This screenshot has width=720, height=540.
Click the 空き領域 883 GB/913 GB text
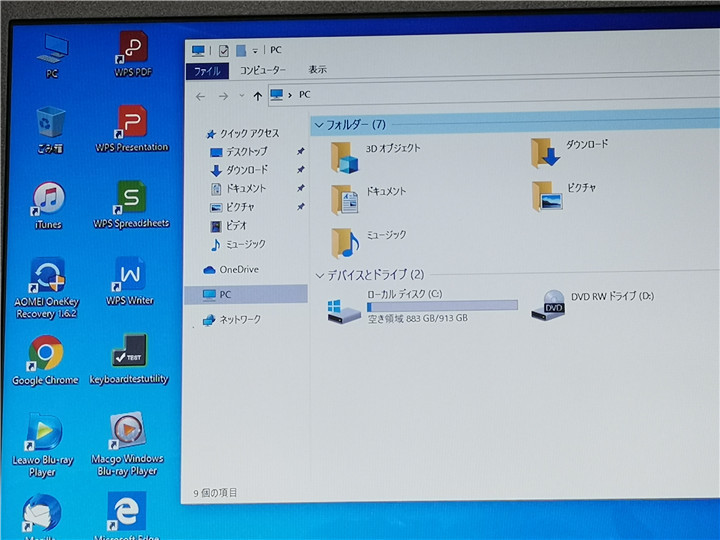(x=417, y=318)
